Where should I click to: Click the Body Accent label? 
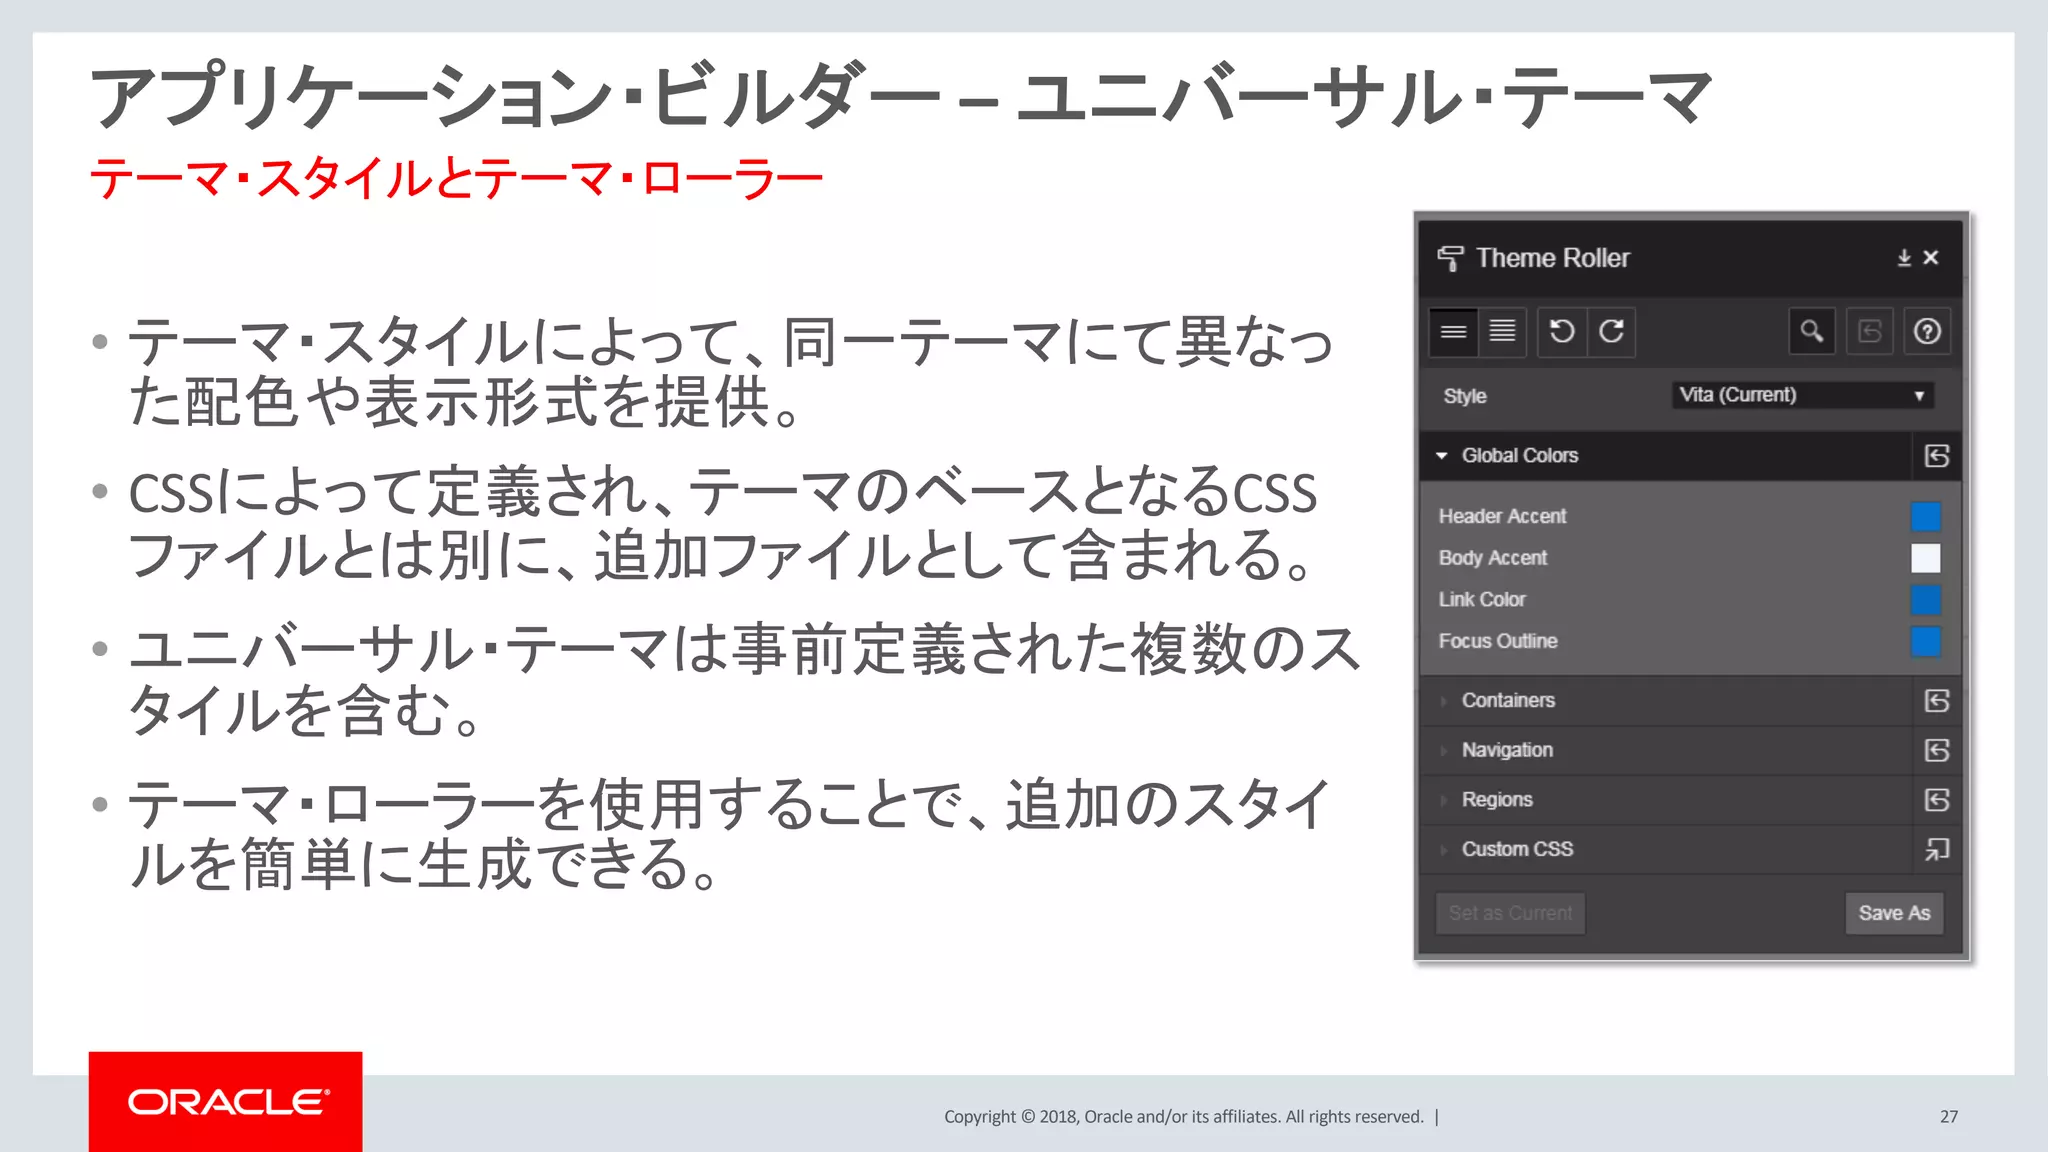tap(1492, 558)
